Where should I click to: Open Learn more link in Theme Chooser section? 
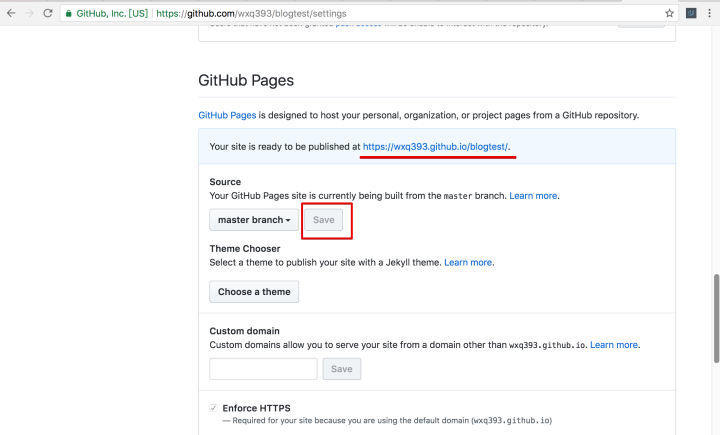click(x=468, y=262)
